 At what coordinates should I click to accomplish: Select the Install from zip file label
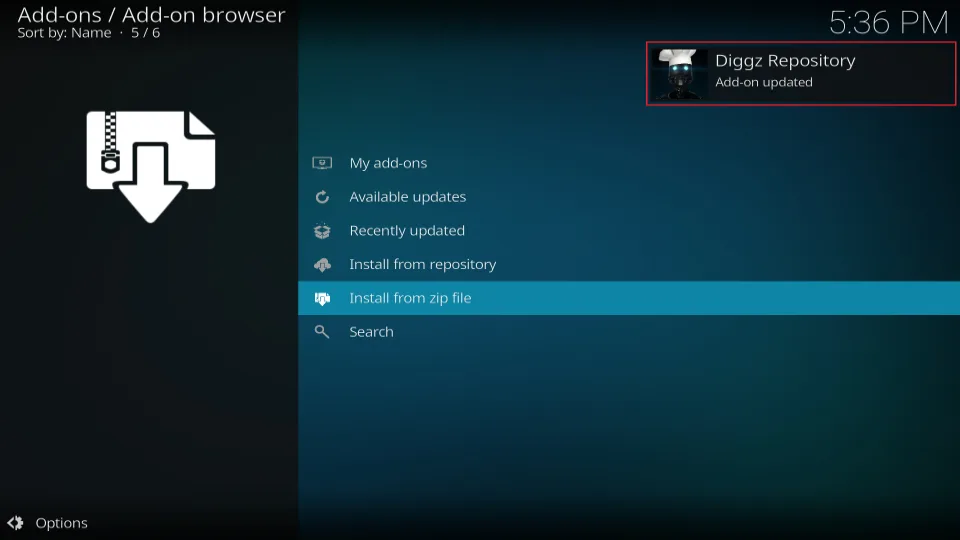tap(410, 298)
